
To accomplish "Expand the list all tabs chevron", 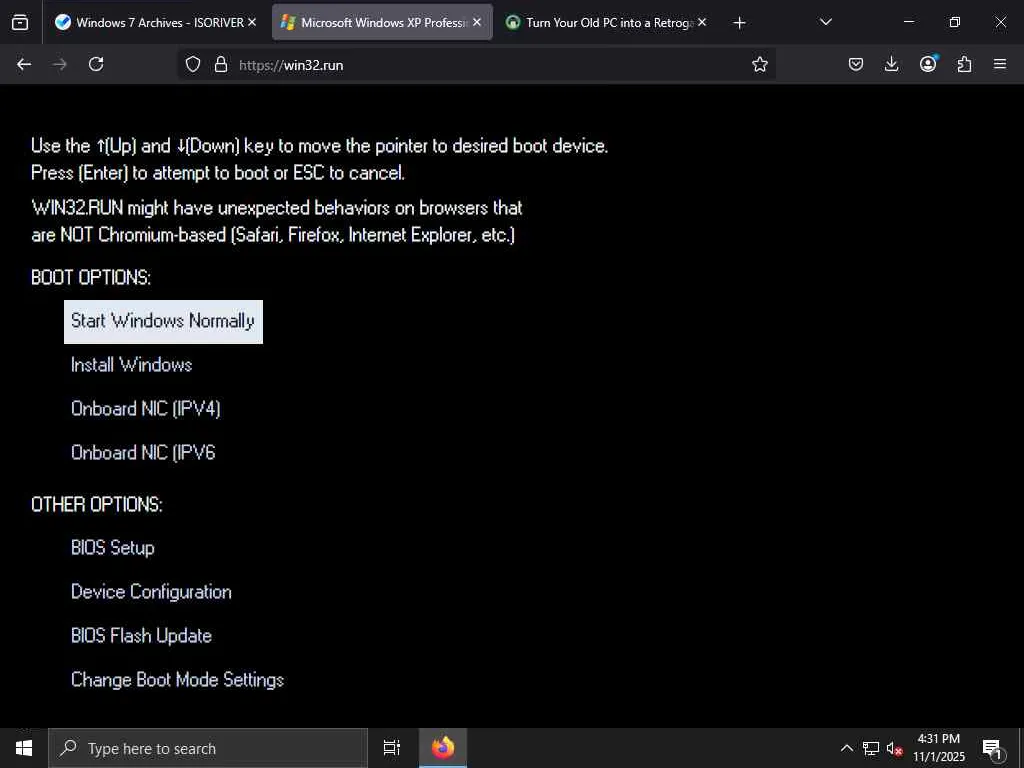I will (x=825, y=22).
